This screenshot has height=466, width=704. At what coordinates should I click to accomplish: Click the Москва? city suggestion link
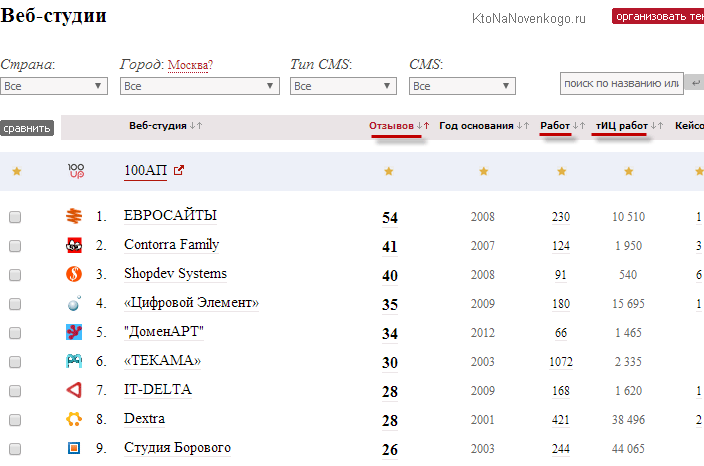190,66
